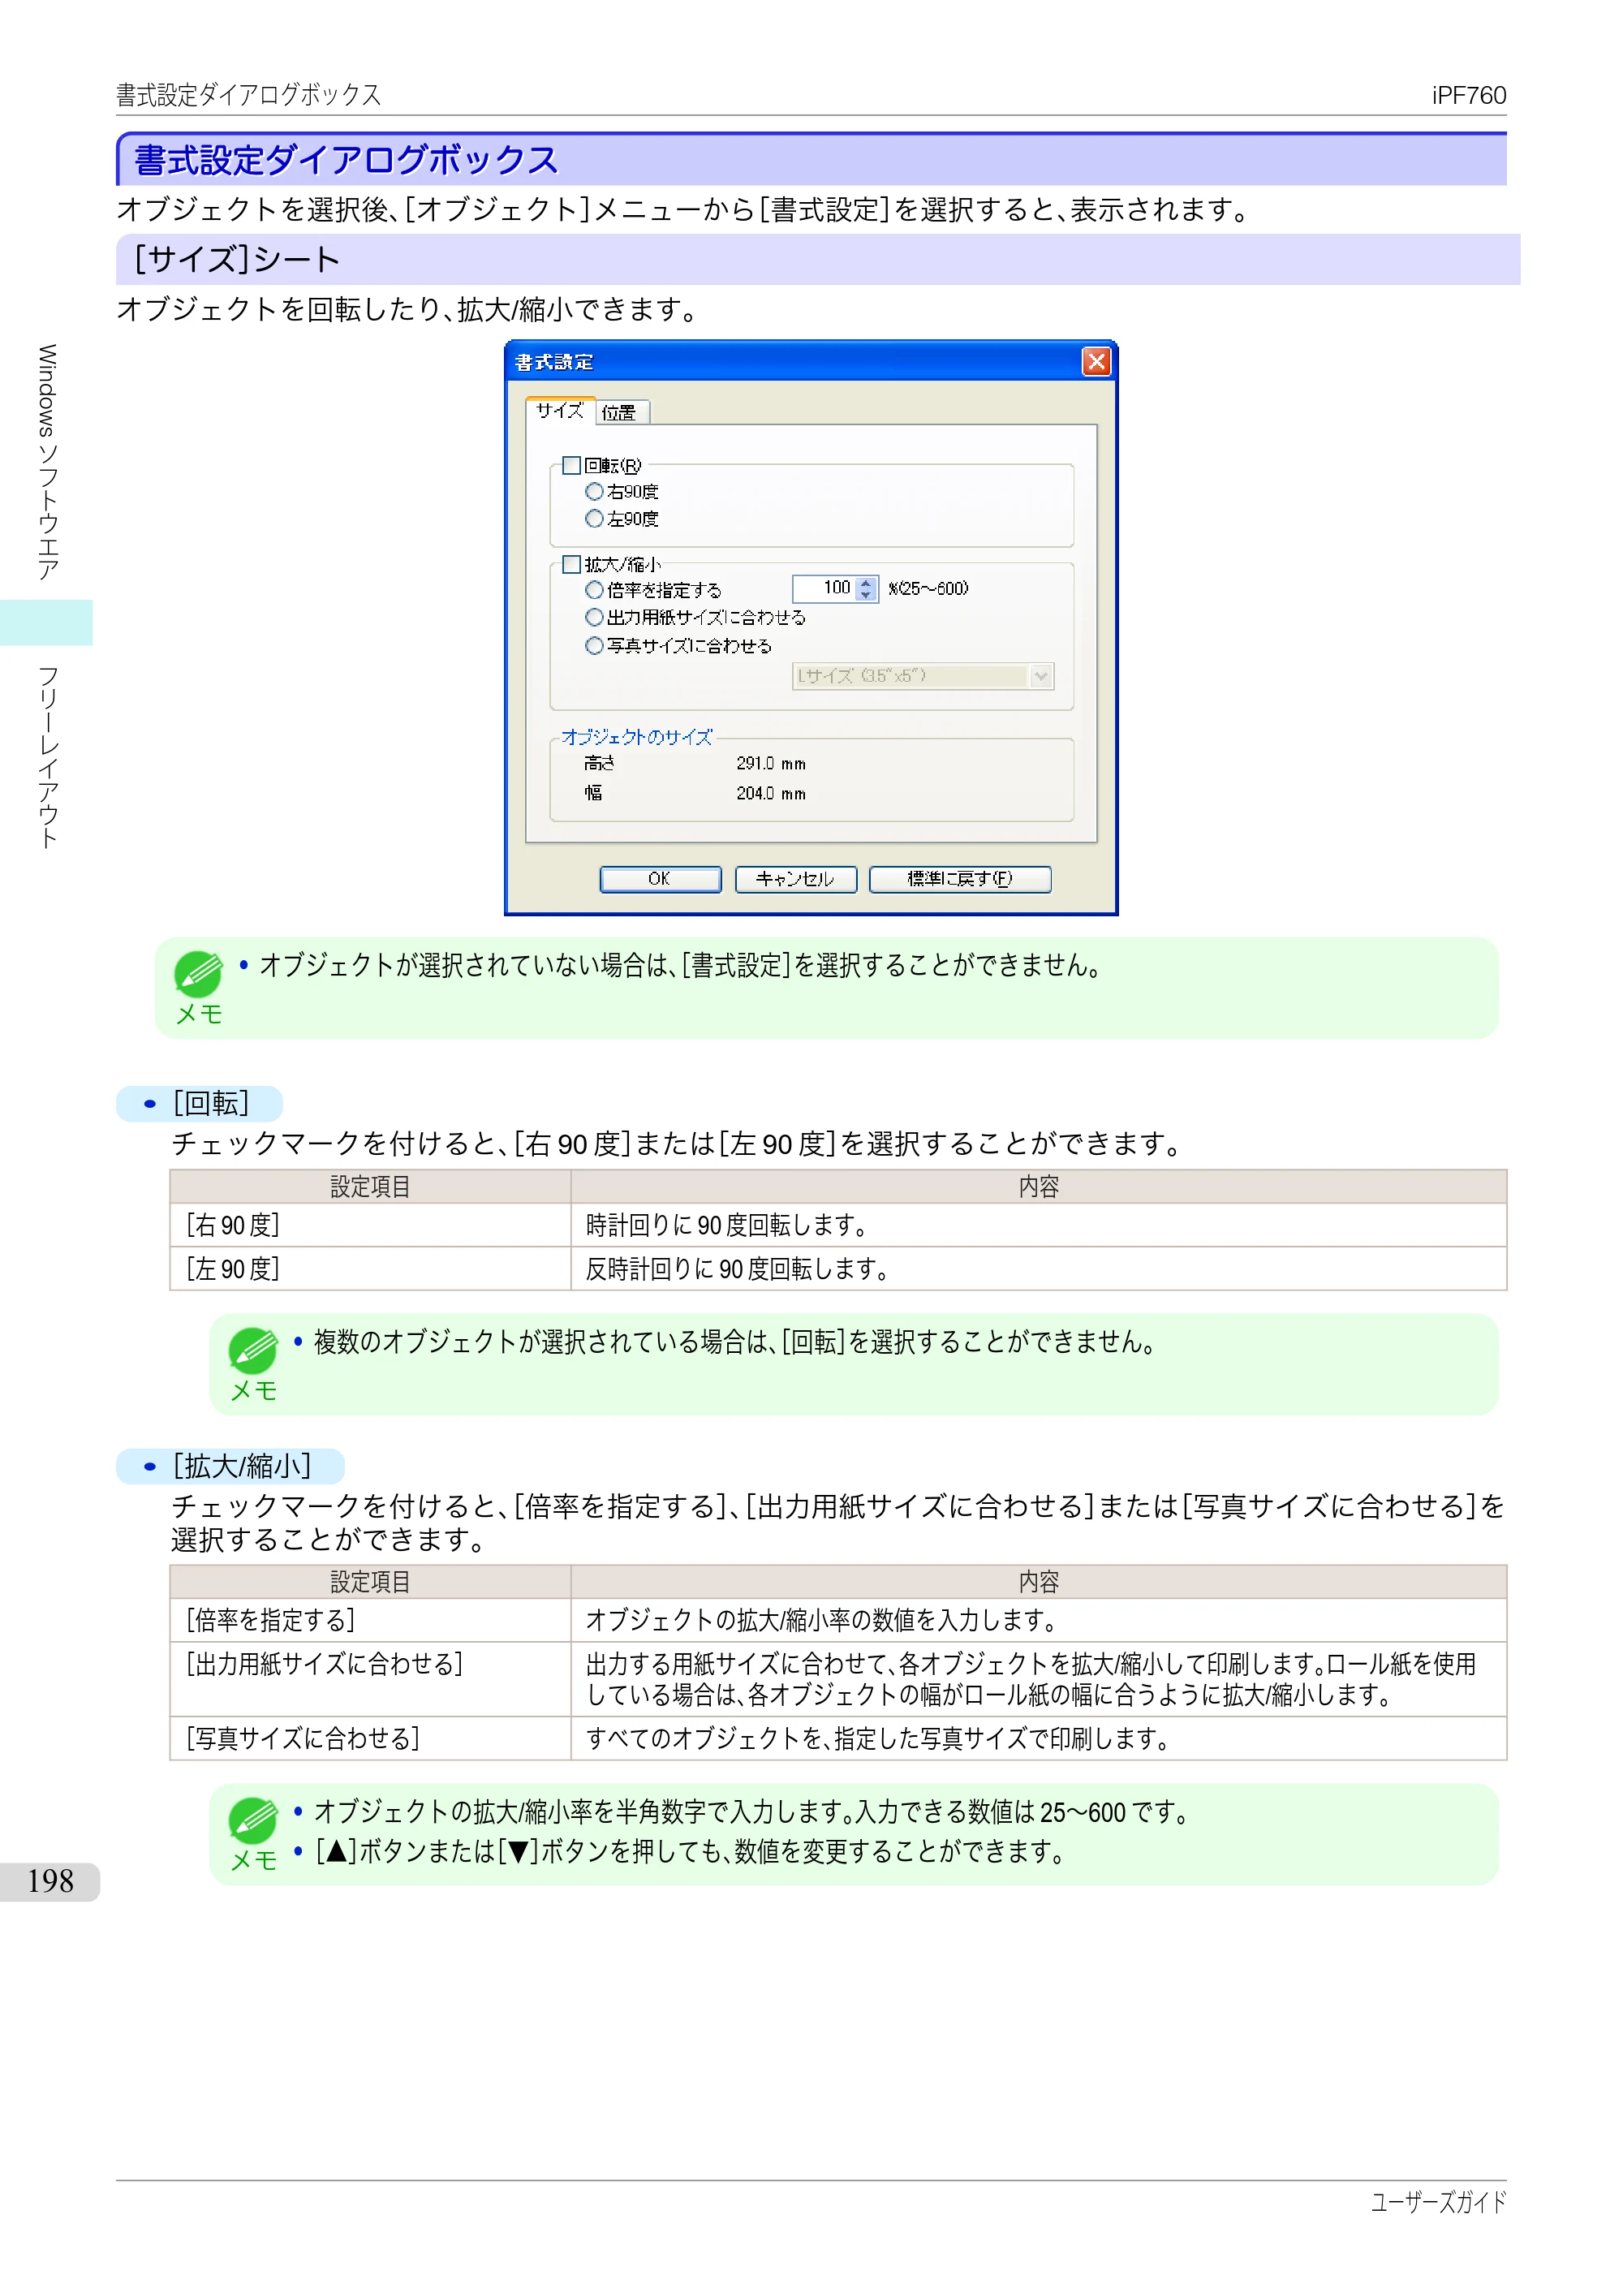The width and height of the screenshot is (1623, 2296).
Task: Click the [サイズ]シート heading
Action: [237, 260]
